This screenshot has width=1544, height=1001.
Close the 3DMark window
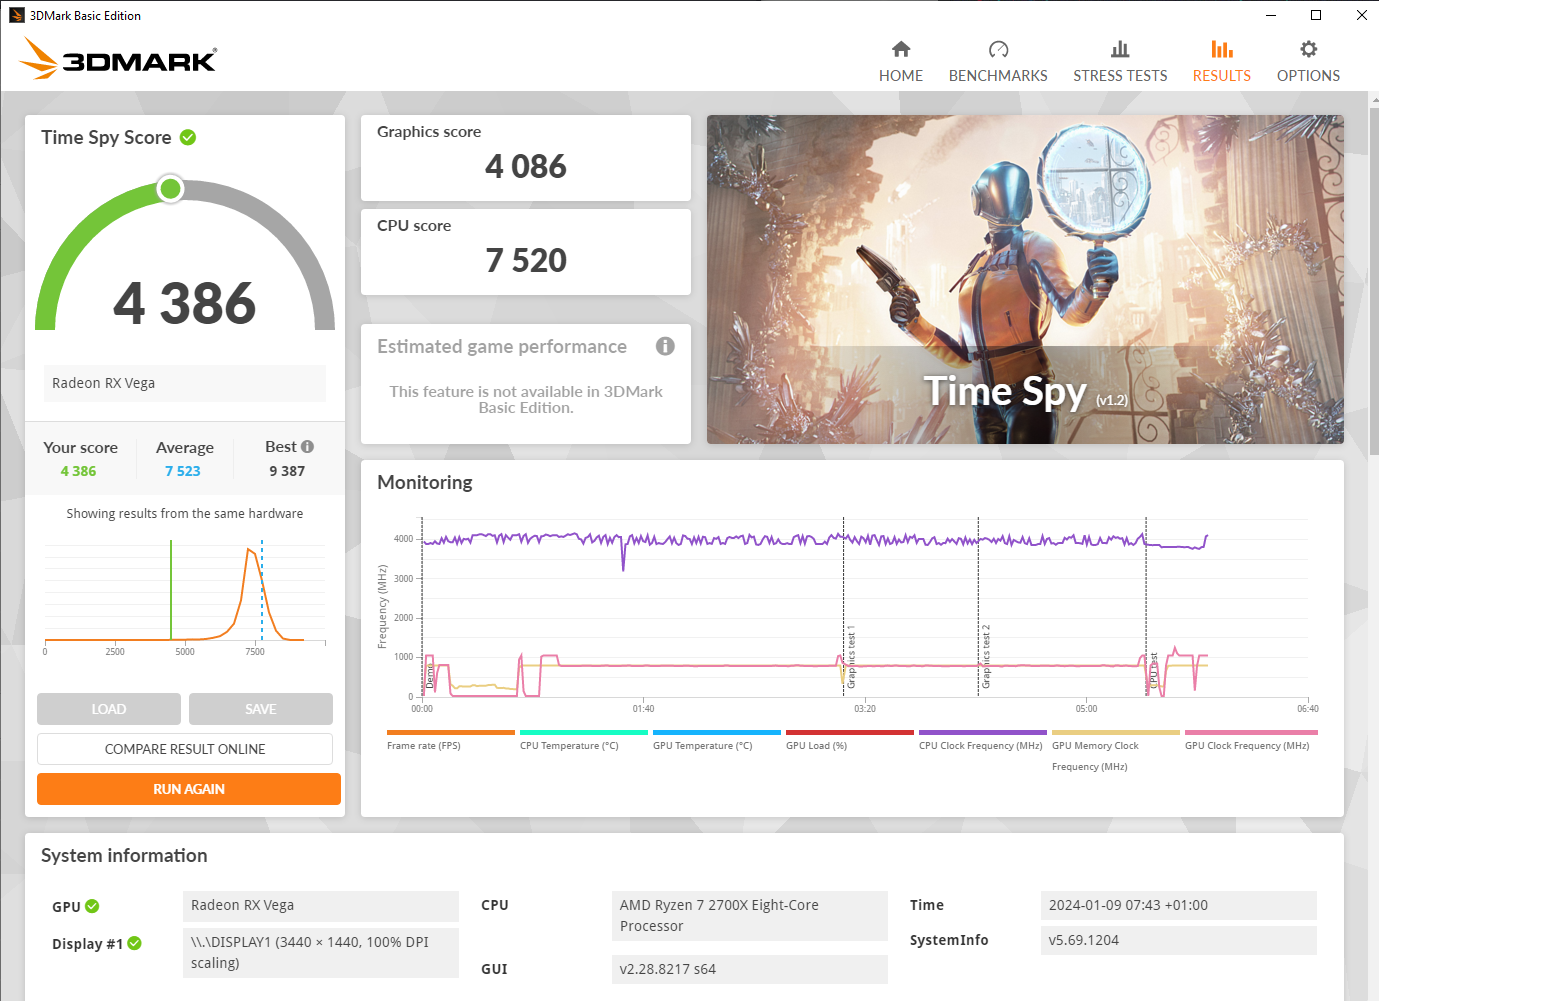click(1362, 15)
